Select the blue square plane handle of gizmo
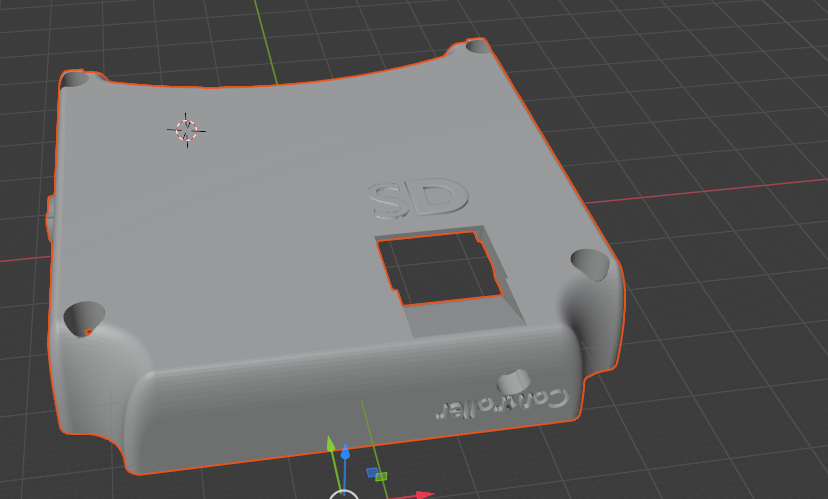This screenshot has width=828, height=499. (372, 472)
